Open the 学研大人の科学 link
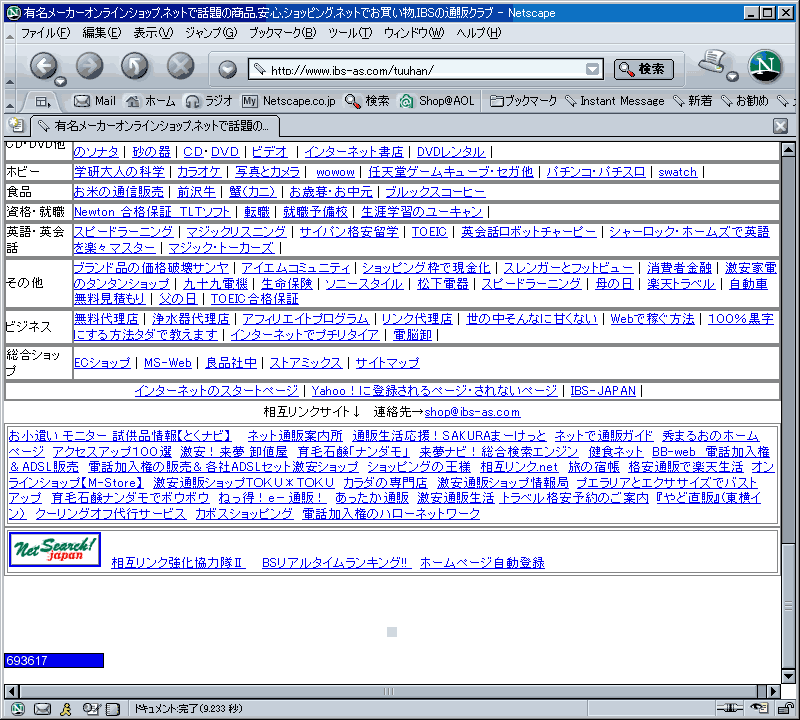This screenshot has height=720, width=800. click(x=119, y=172)
